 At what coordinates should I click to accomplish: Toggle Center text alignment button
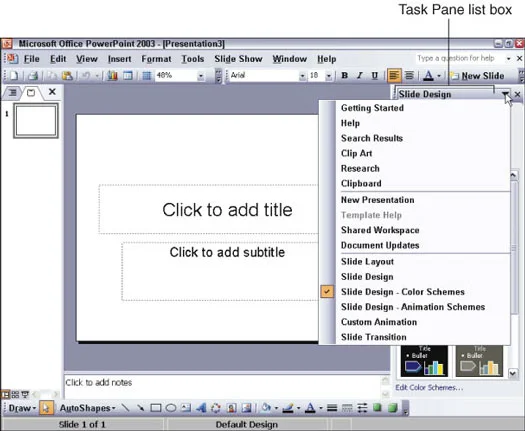409,76
